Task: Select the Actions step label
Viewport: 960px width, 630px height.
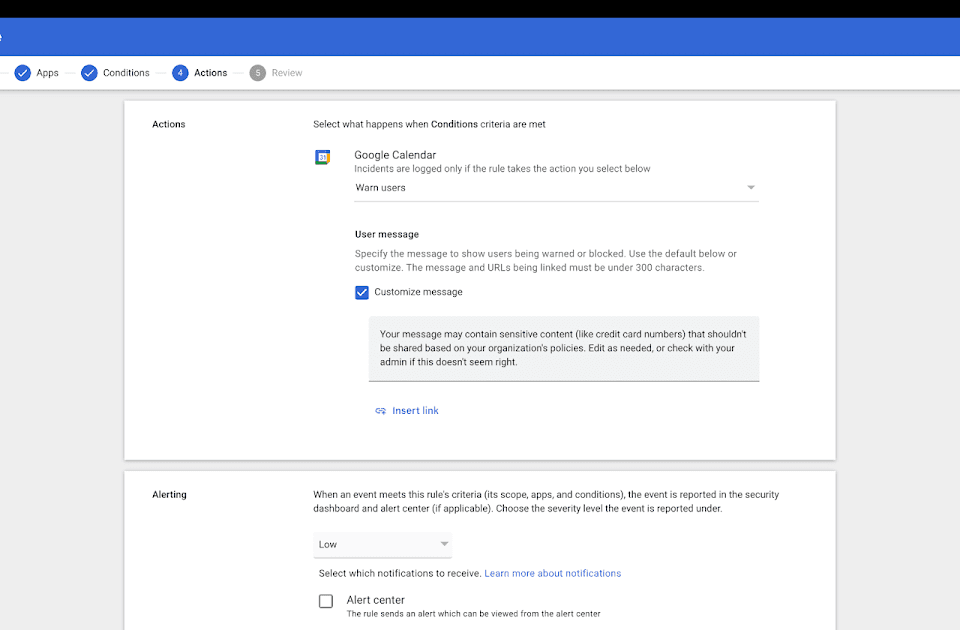Action: pyautogui.click(x=211, y=73)
